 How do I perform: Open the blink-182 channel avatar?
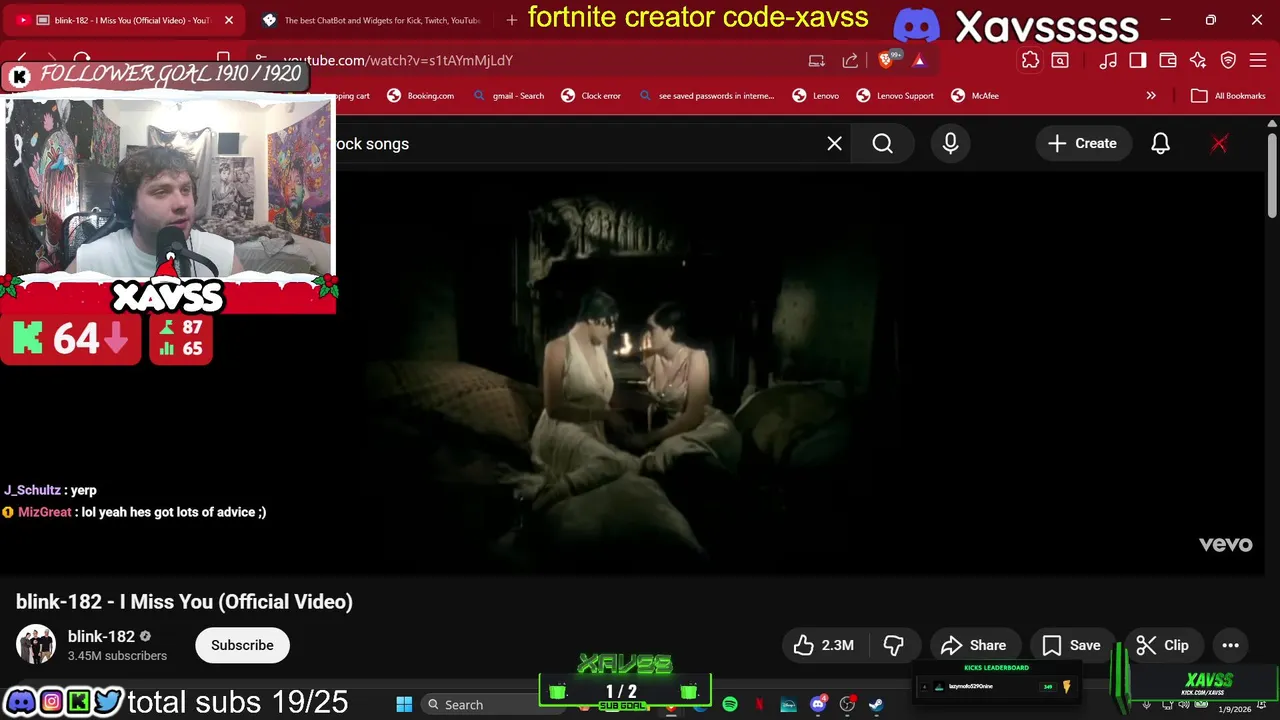[x=36, y=645]
